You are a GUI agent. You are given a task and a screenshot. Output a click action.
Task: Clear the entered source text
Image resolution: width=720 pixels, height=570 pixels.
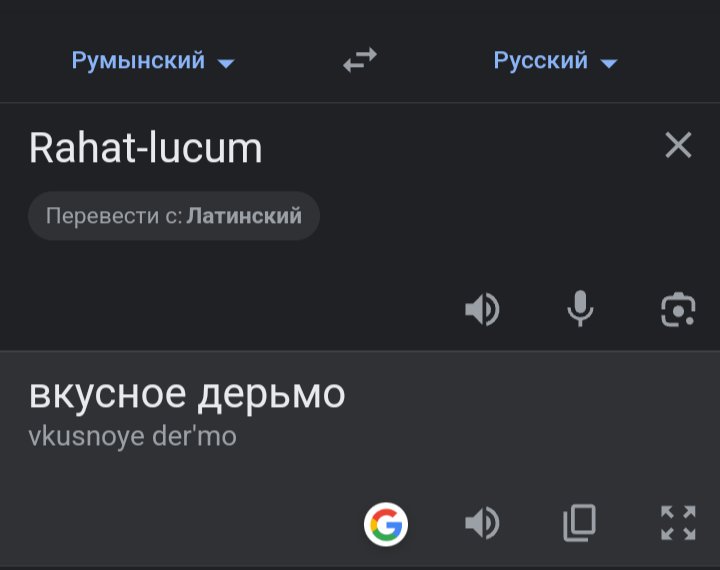click(x=678, y=146)
